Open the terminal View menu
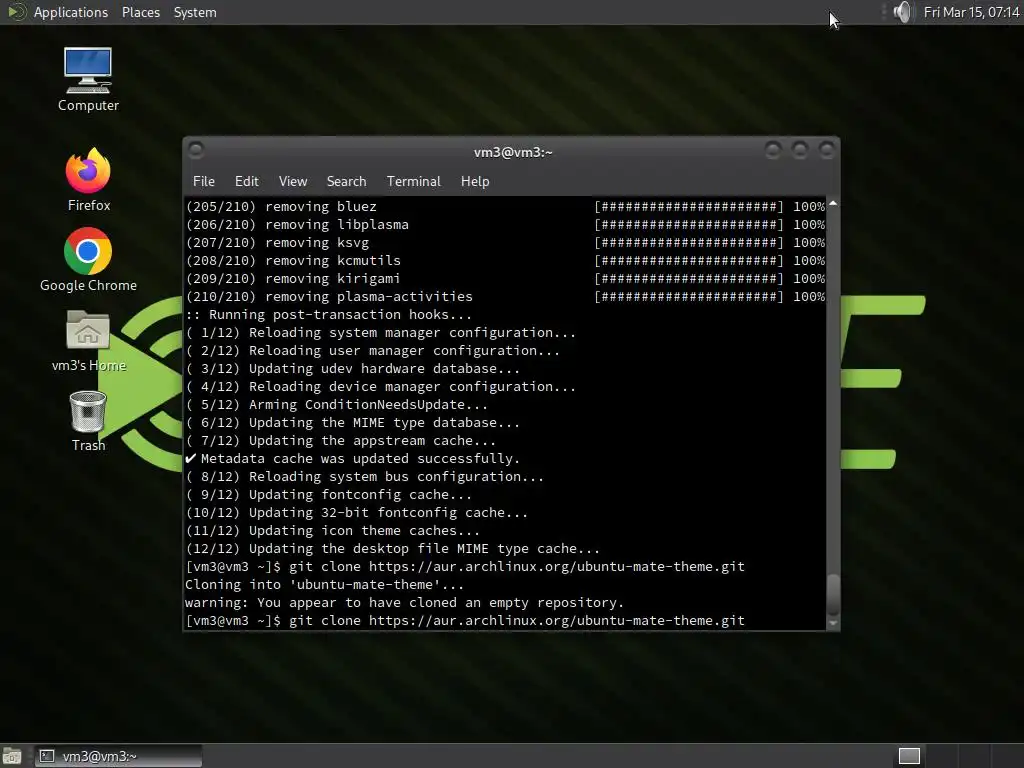This screenshot has width=1024, height=768. coord(293,182)
